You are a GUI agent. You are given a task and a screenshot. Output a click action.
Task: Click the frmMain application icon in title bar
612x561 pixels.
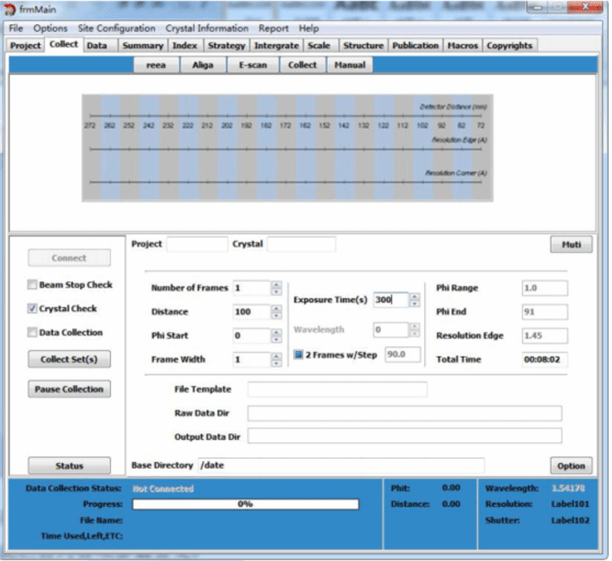(10, 9)
